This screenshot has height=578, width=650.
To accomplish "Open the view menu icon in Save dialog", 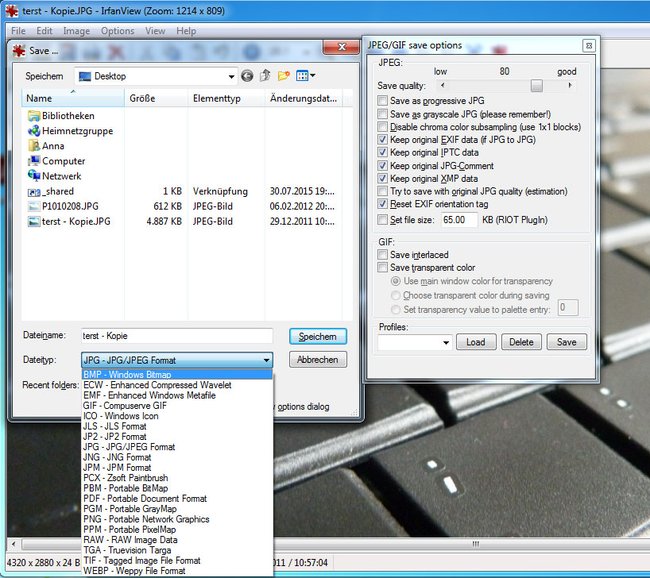I will 306,76.
